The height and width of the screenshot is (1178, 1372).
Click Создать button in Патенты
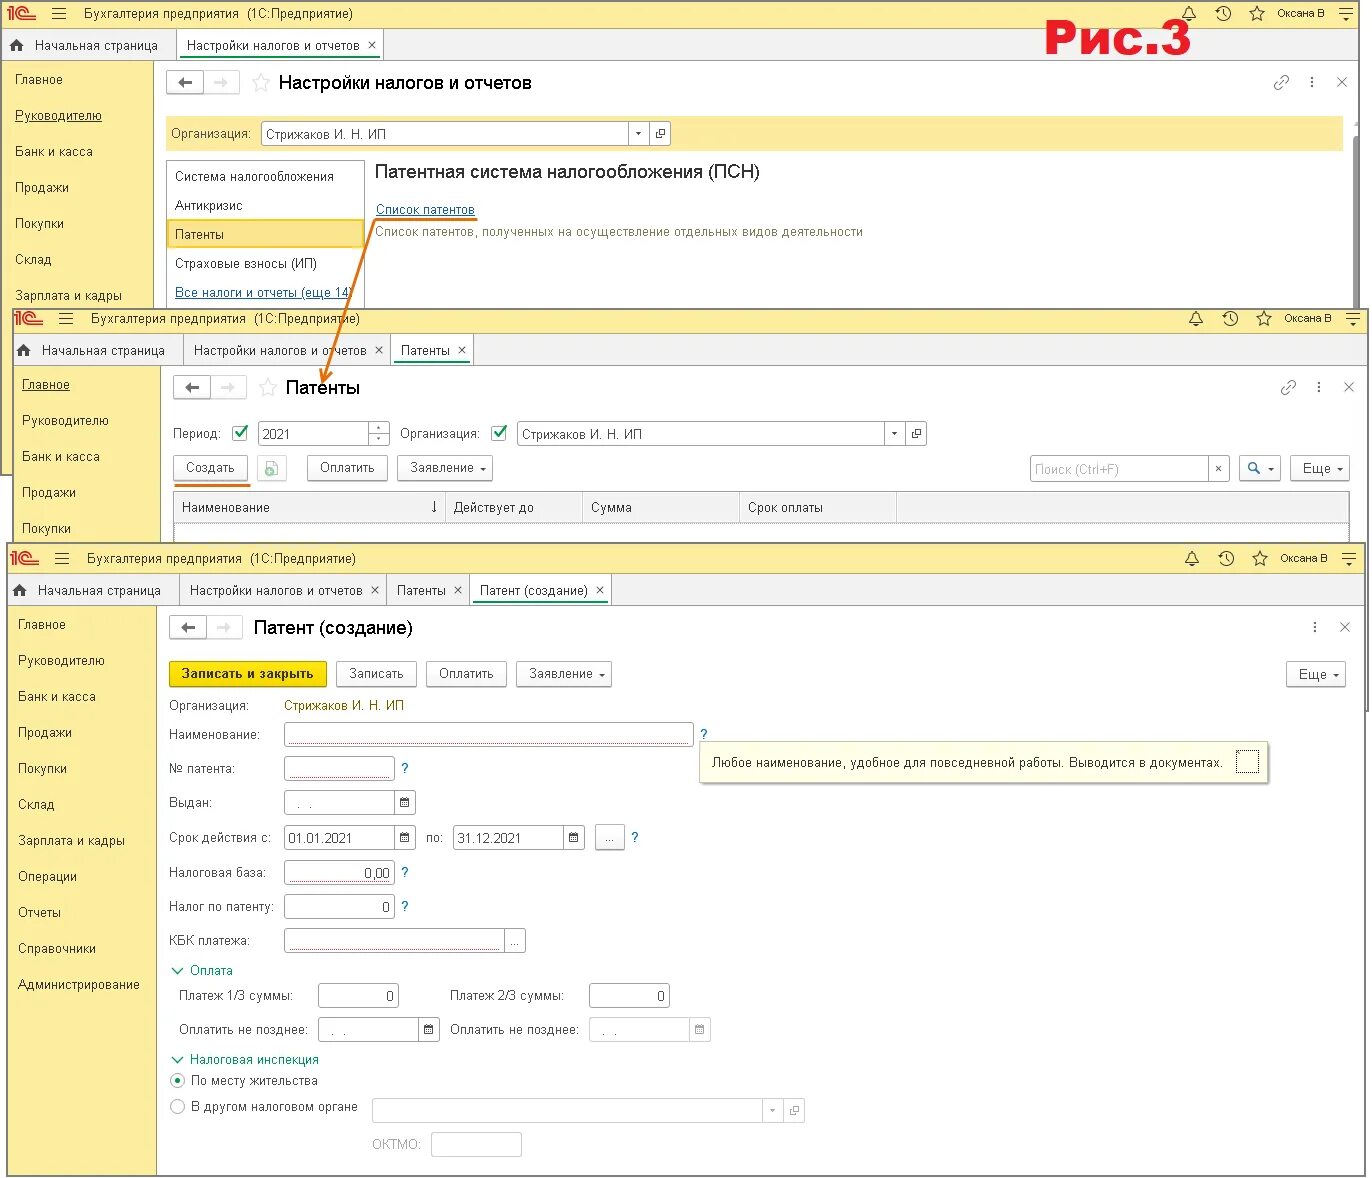210,468
